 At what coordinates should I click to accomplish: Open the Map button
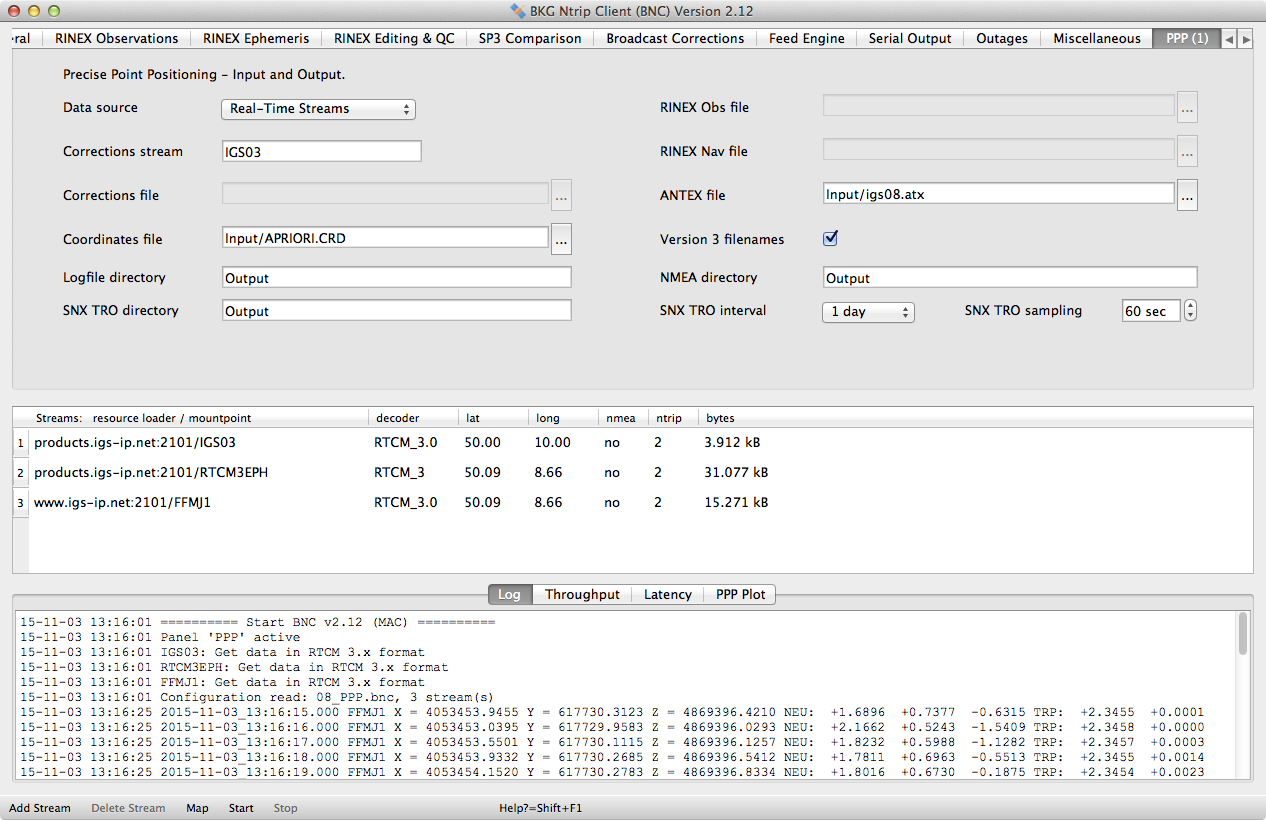pyautogui.click(x=197, y=808)
